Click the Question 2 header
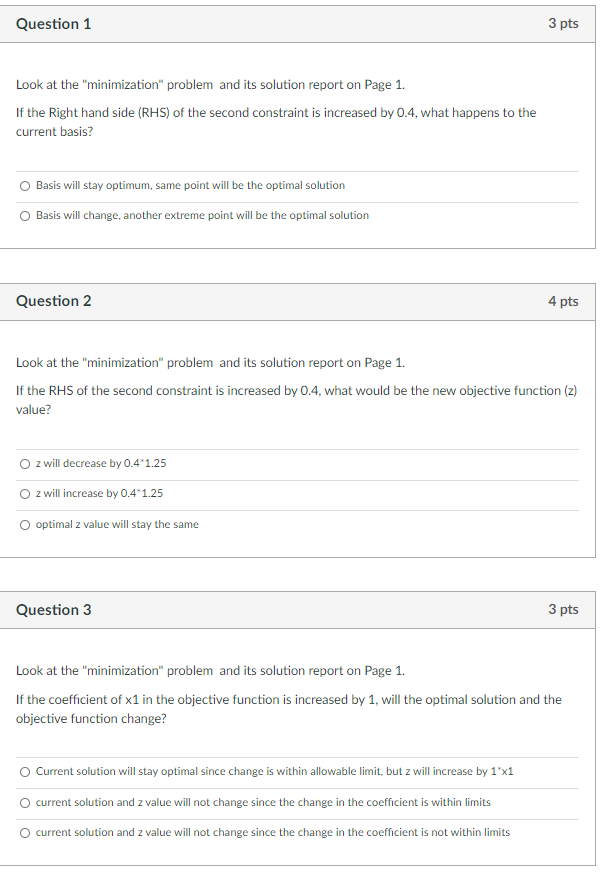Screen dimensions: 602x875 pos(53,300)
